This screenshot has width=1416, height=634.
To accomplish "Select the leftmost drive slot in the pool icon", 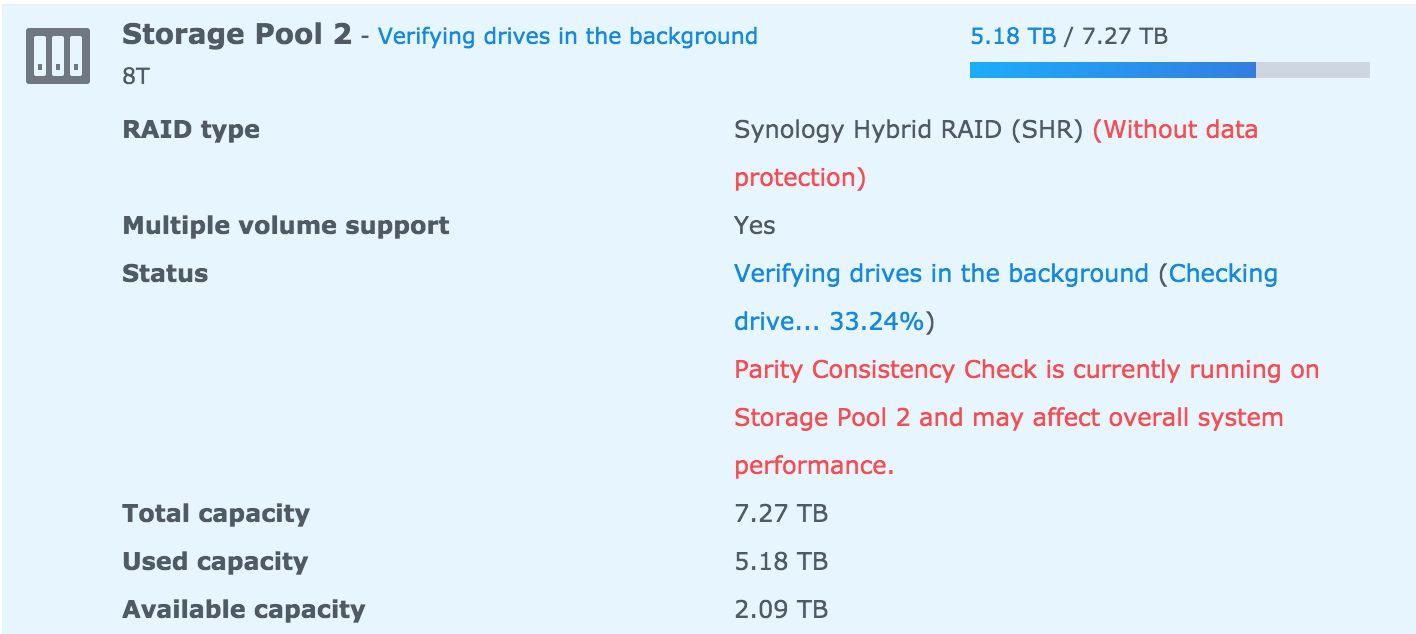I will coord(41,56).
